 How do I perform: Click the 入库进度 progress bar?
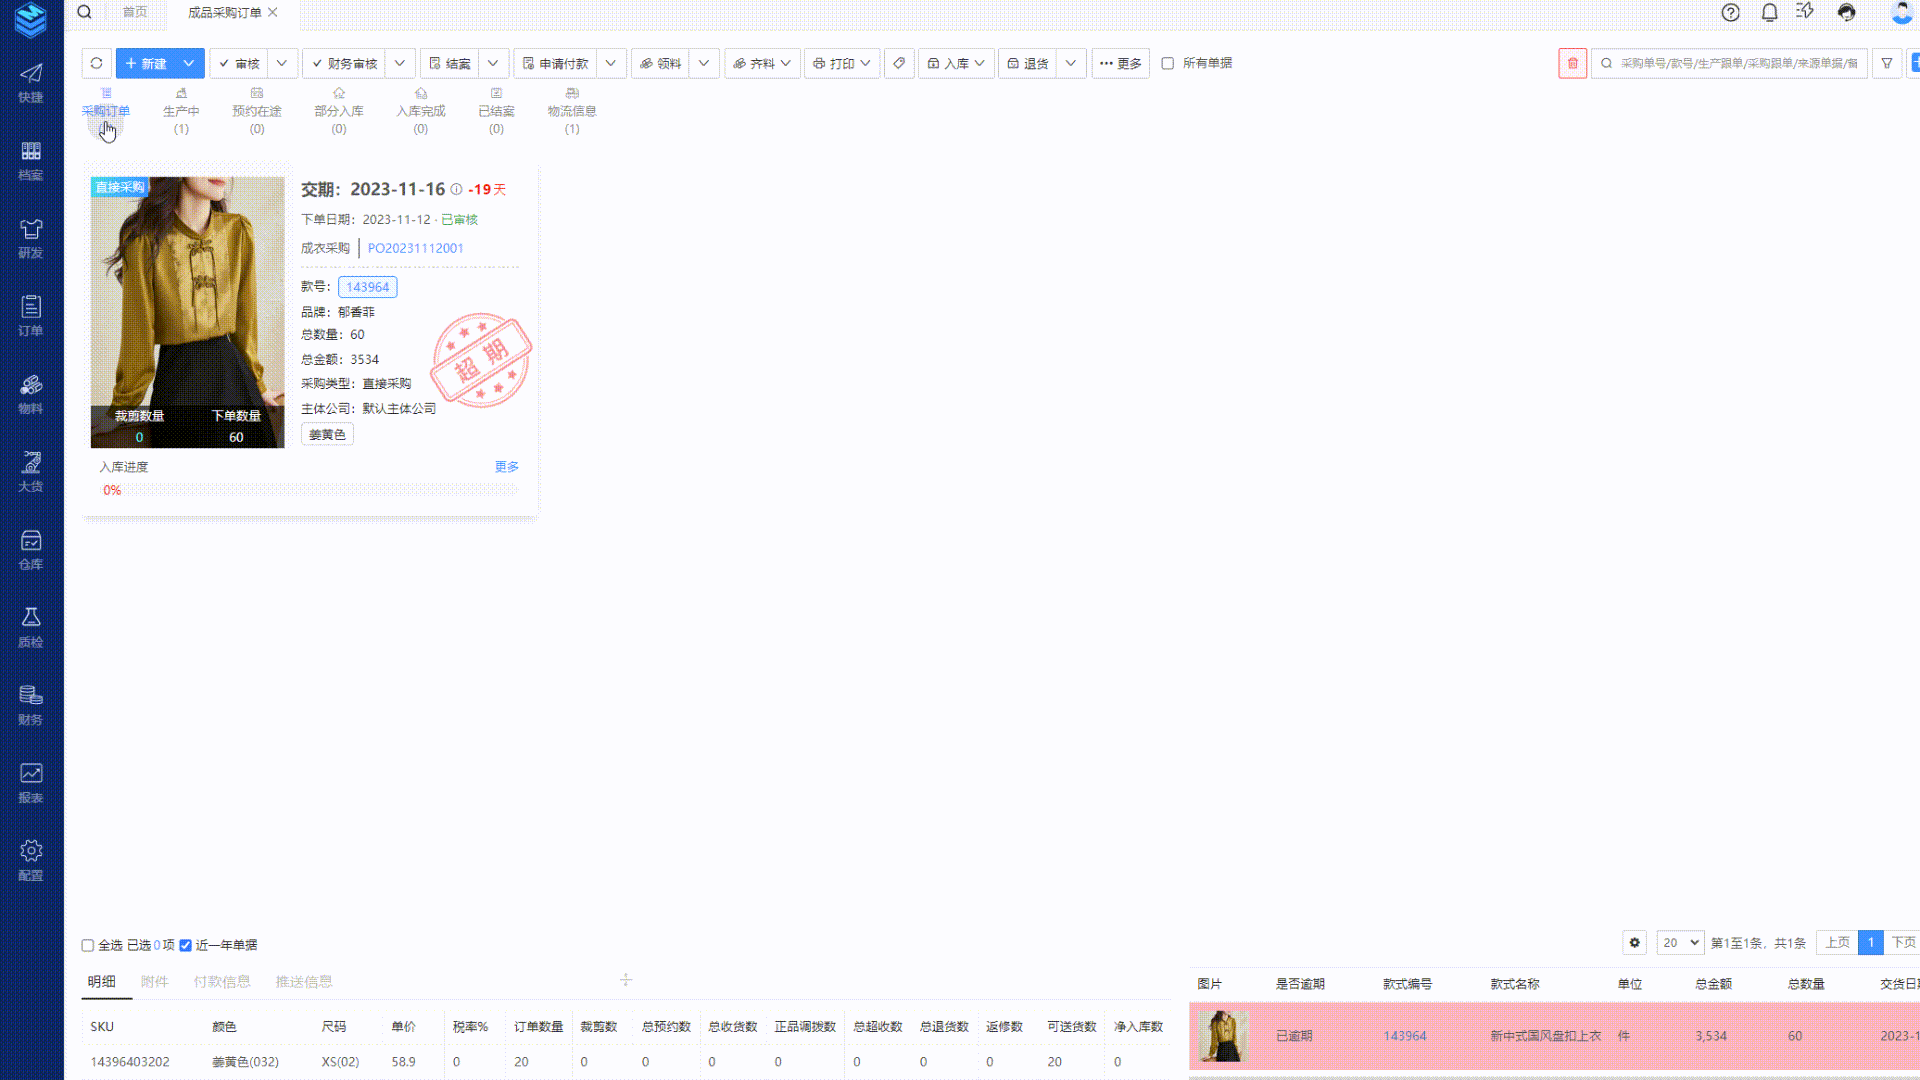tap(310, 490)
